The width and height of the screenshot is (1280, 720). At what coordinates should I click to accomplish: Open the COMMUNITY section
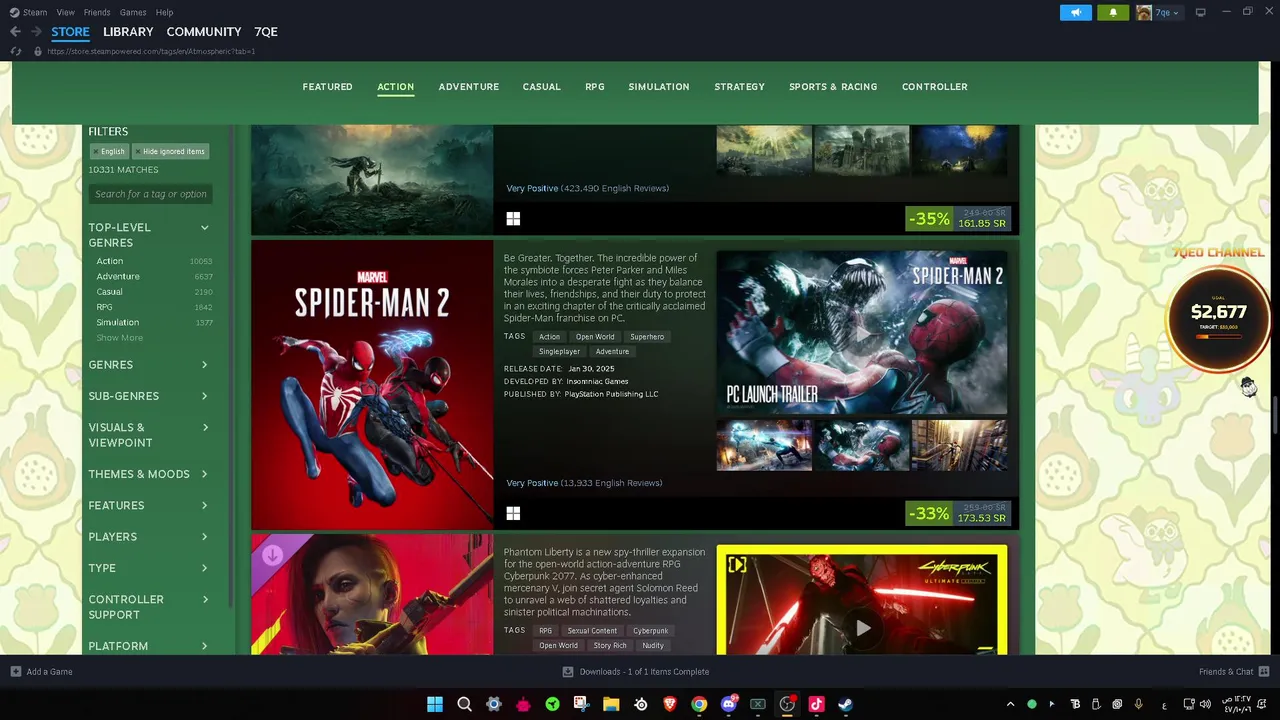tap(204, 32)
